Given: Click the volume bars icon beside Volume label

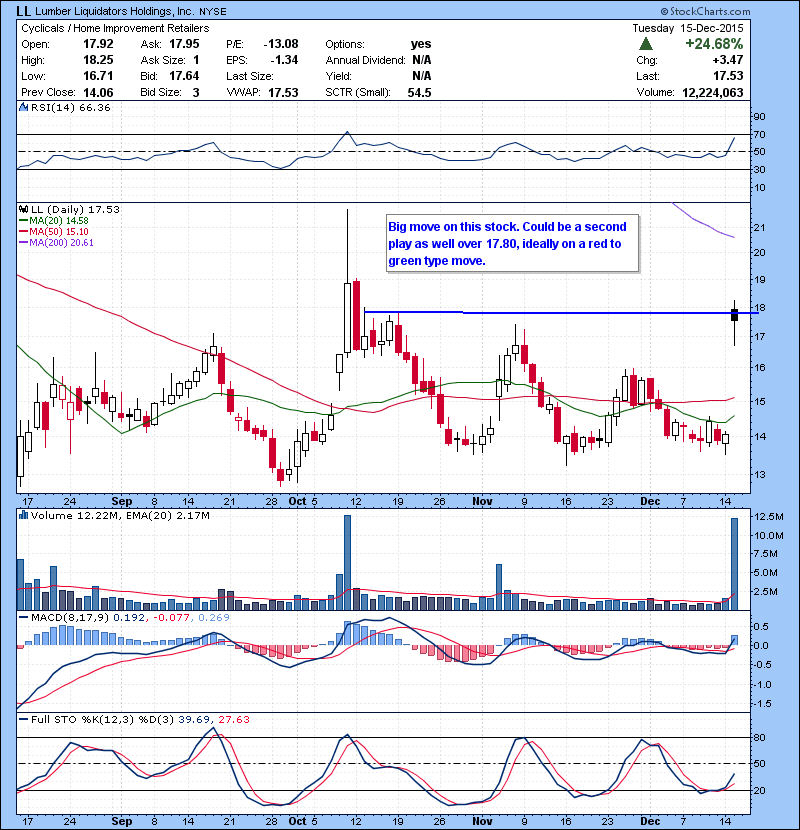Looking at the screenshot, I should 23,515.
